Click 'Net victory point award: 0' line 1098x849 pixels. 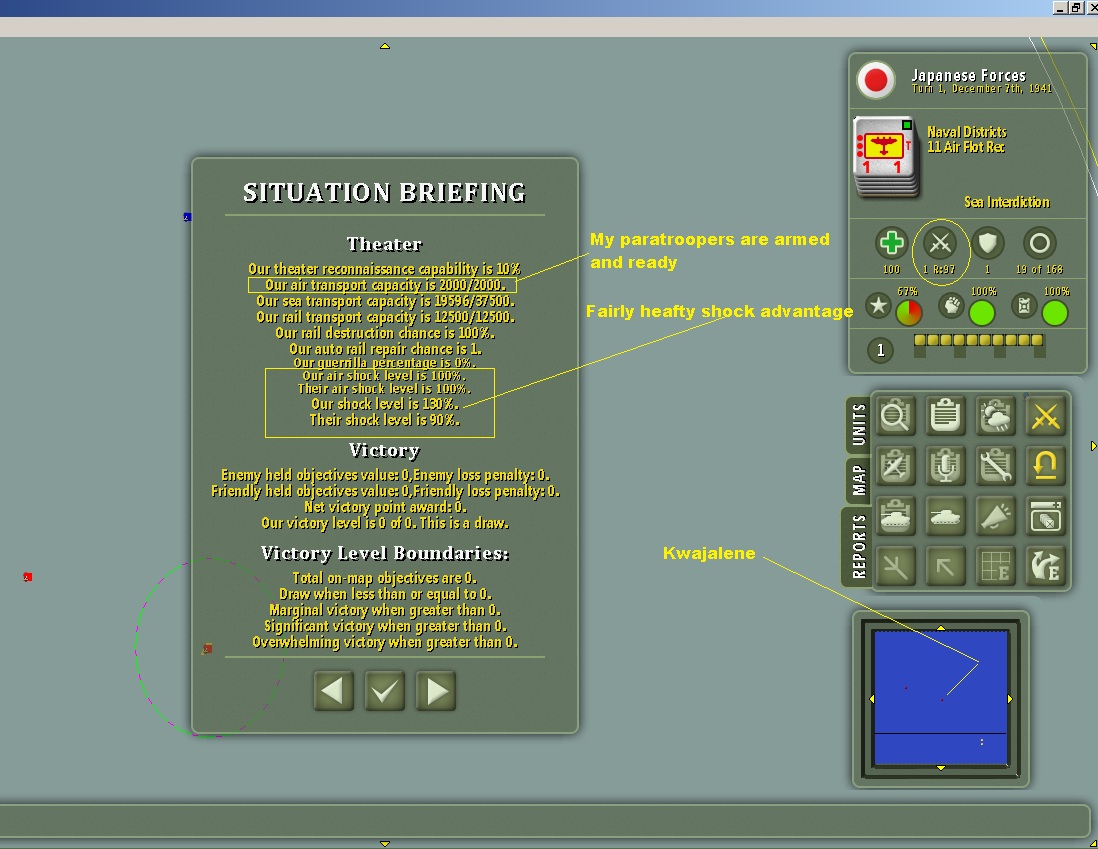point(385,507)
